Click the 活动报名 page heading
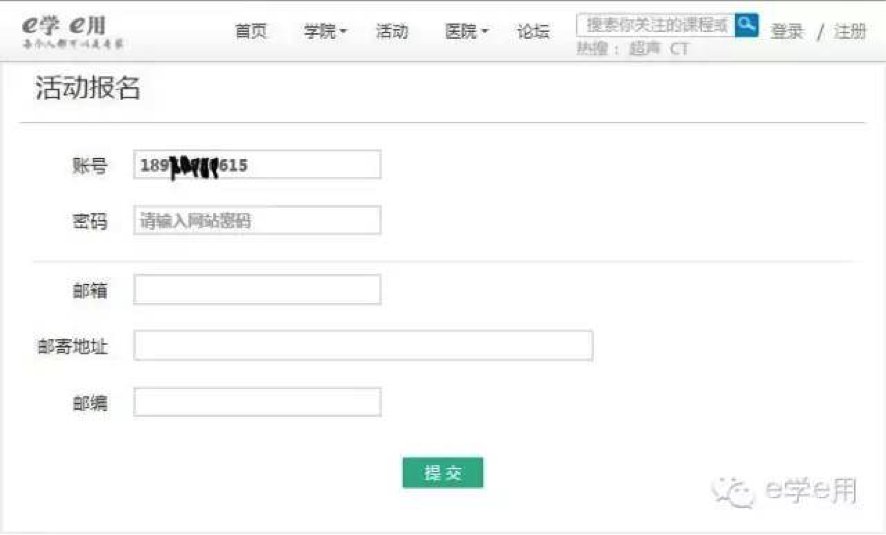Image resolution: width=886 pixels, height=535 pixels. (88, 89)
